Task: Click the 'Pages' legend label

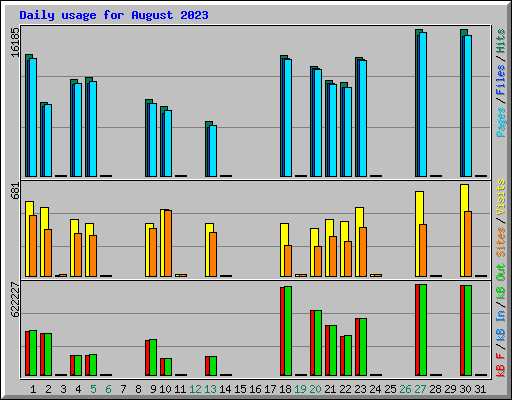Action: pos(501,122)
